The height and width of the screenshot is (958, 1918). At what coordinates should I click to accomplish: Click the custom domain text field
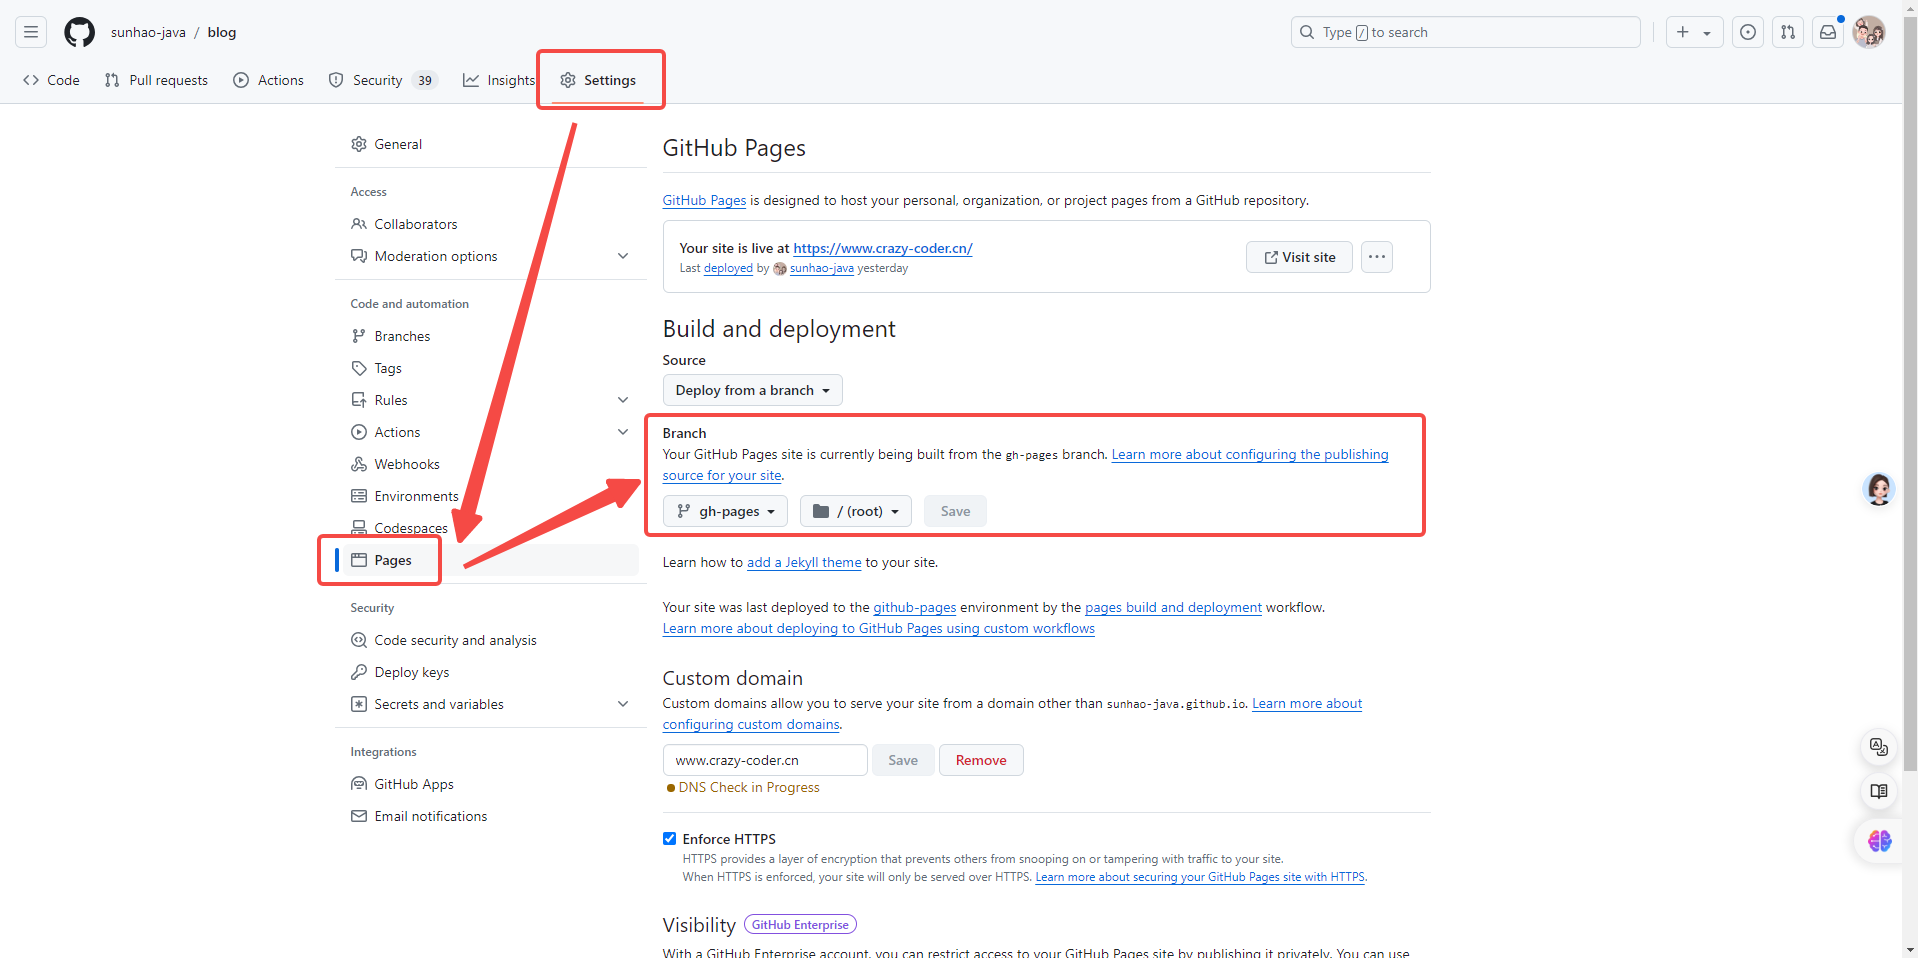click(x=765, y=760)
